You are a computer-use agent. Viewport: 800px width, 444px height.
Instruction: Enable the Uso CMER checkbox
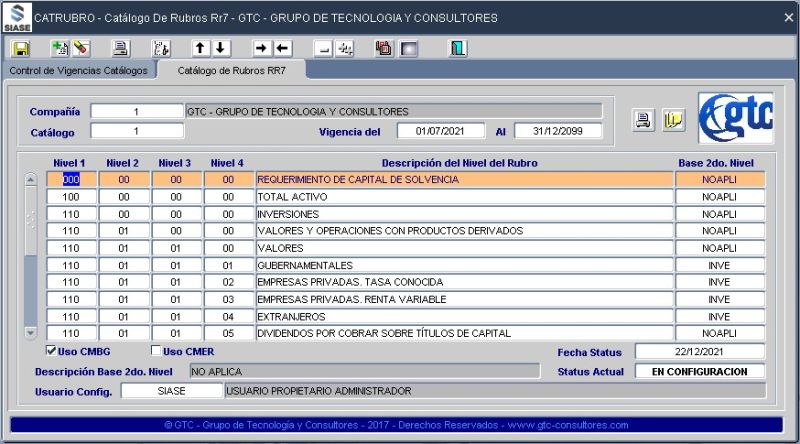click(156, 351)
